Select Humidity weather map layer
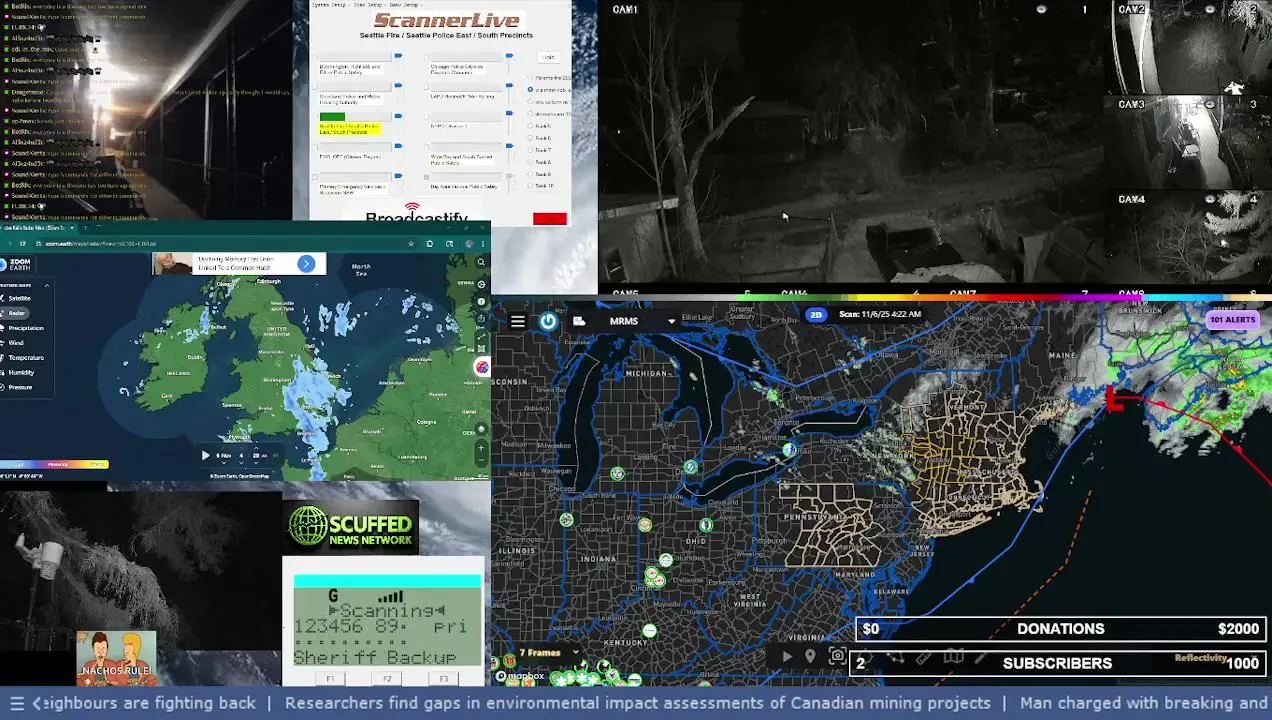This screenshot has height=720, width=1272. (x=21, y=372)
